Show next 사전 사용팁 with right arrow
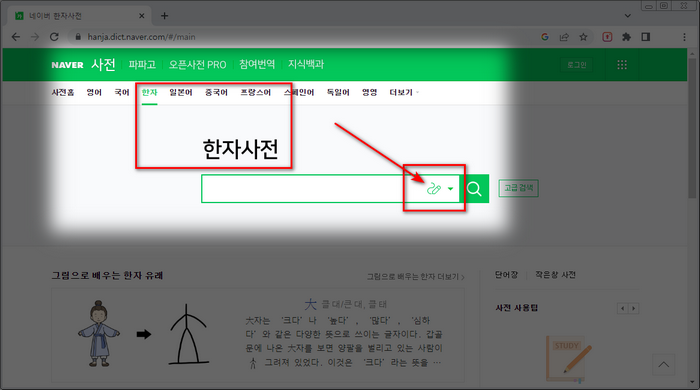The image size is (700, 390). (x=633, y=308)
